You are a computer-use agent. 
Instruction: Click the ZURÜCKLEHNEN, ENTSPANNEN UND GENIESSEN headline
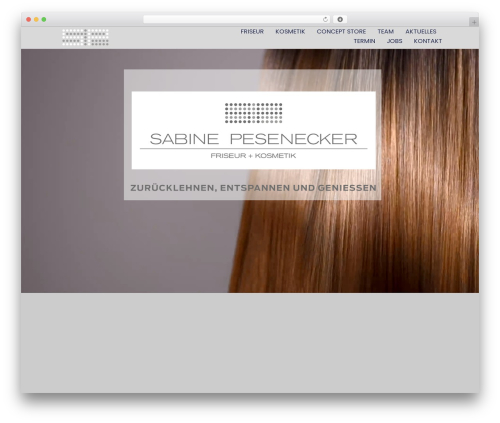[253, 188]
